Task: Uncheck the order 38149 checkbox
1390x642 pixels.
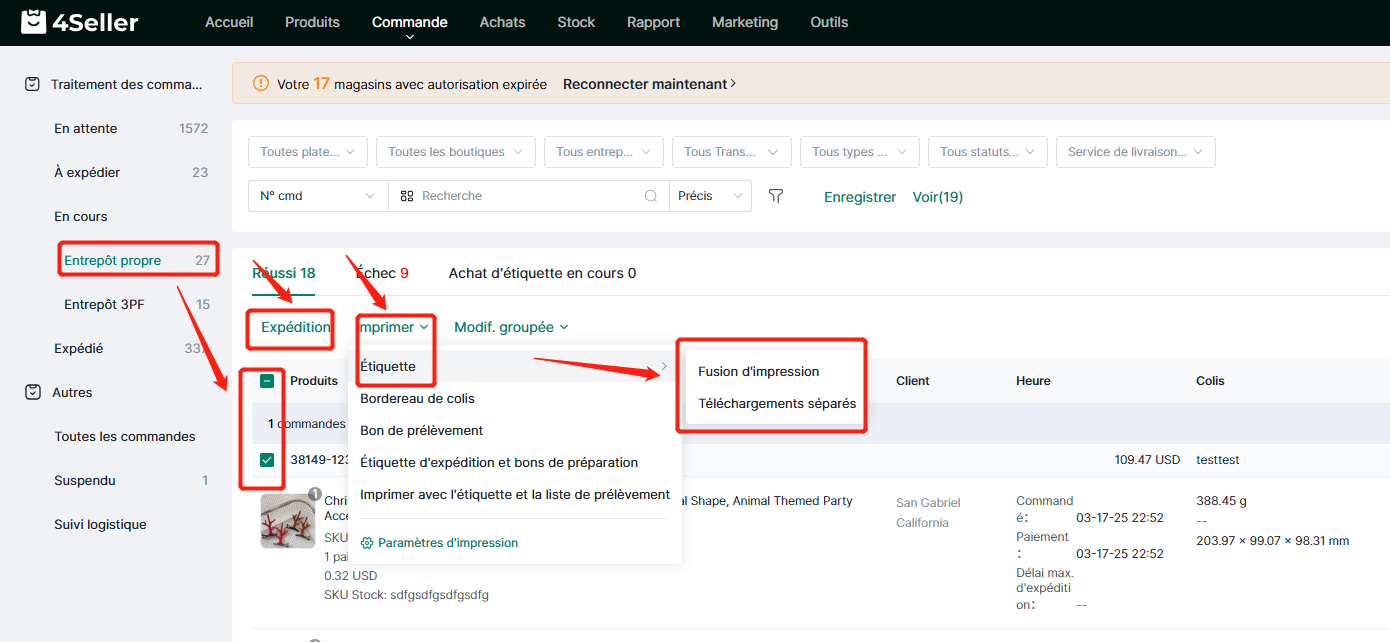Action: click(267, 460)
